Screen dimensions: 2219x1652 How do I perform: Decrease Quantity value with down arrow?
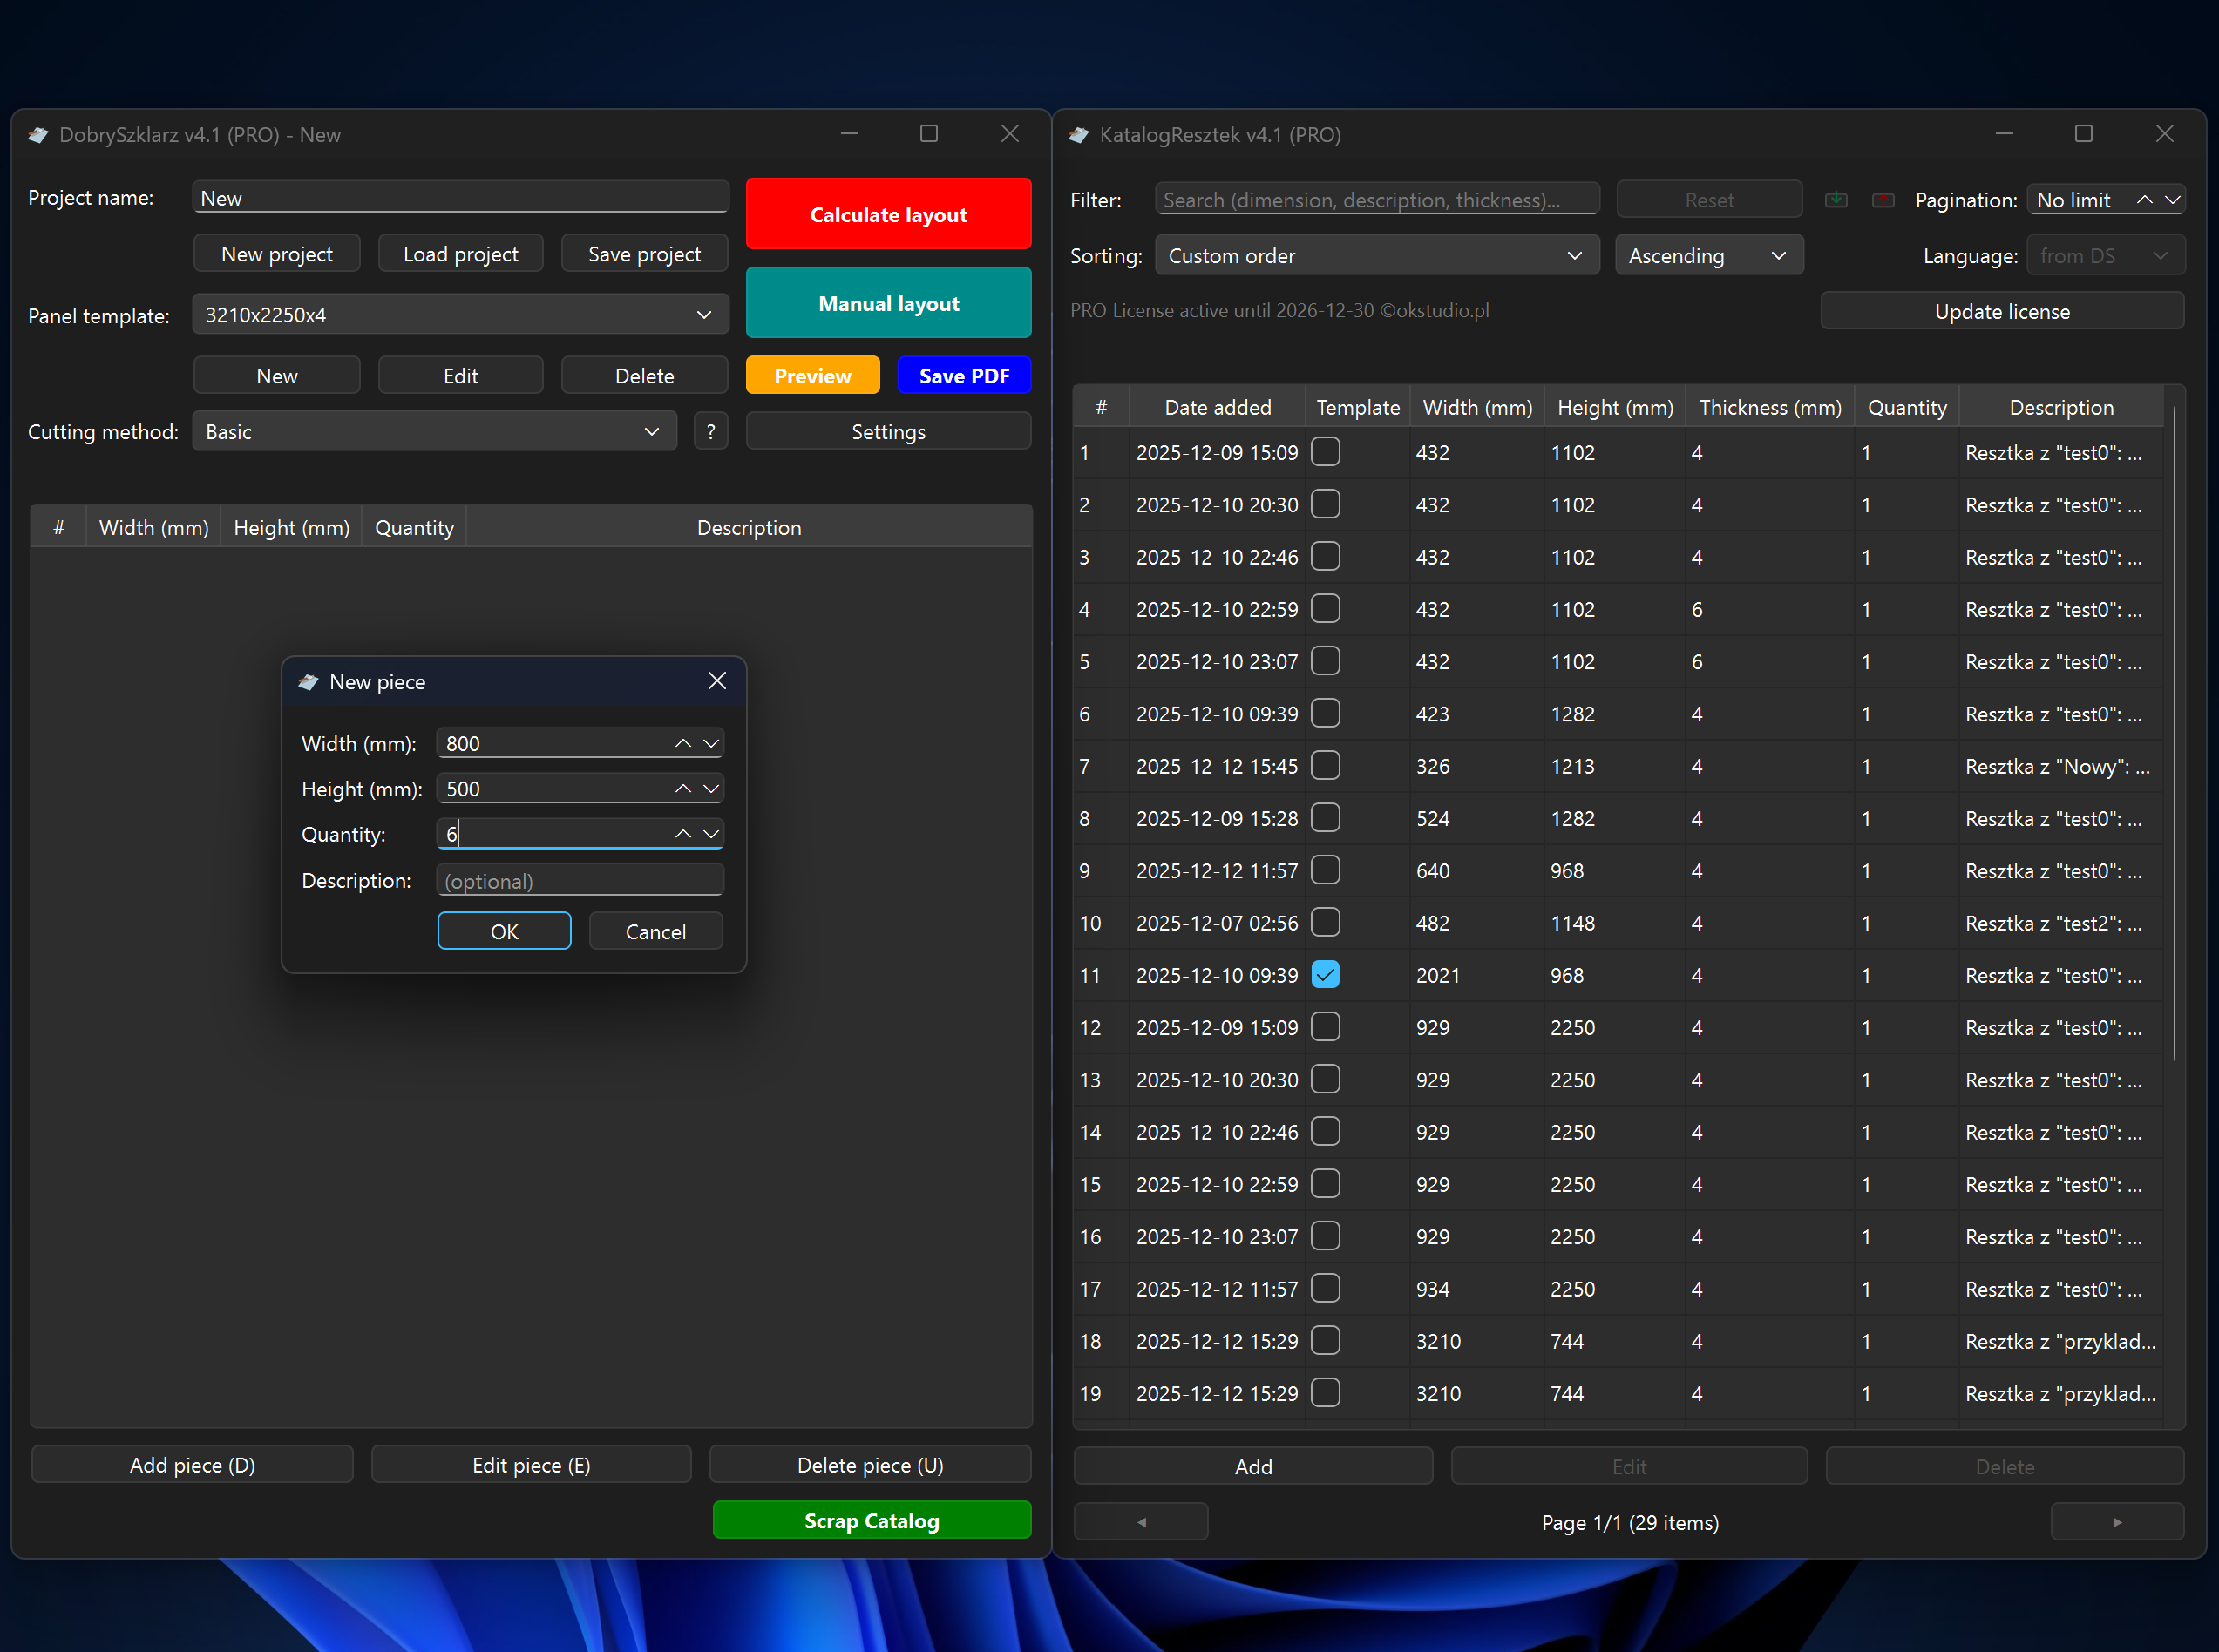point(711,834)
